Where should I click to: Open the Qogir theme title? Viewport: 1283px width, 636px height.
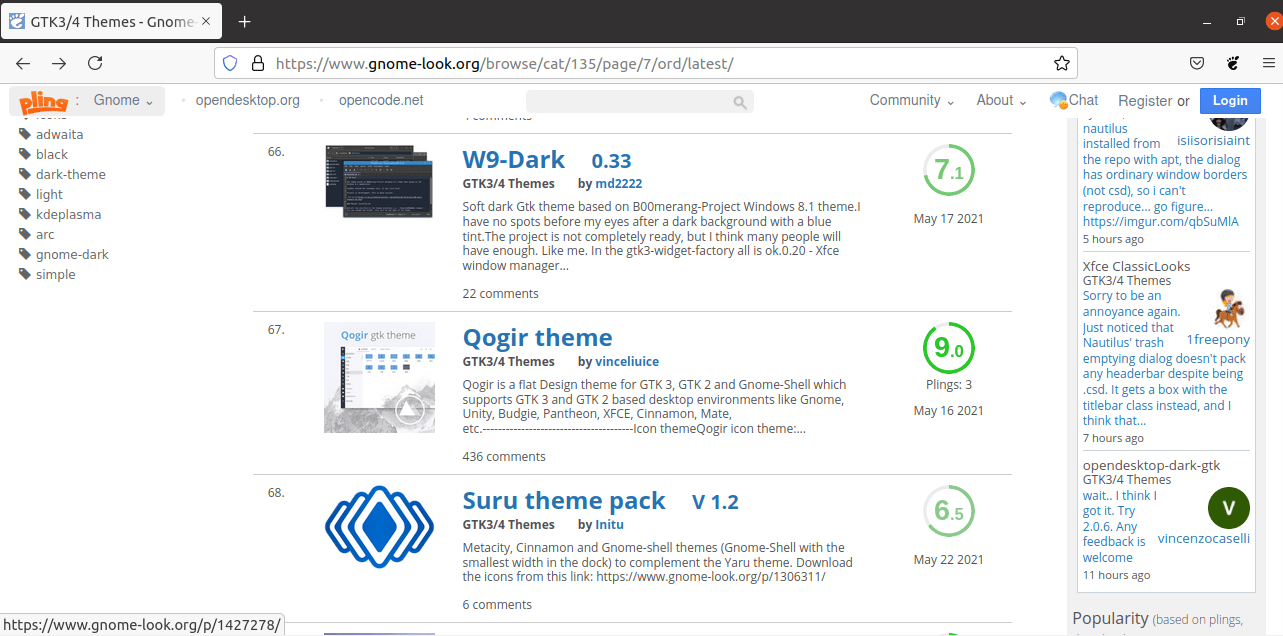click(537, 337)
